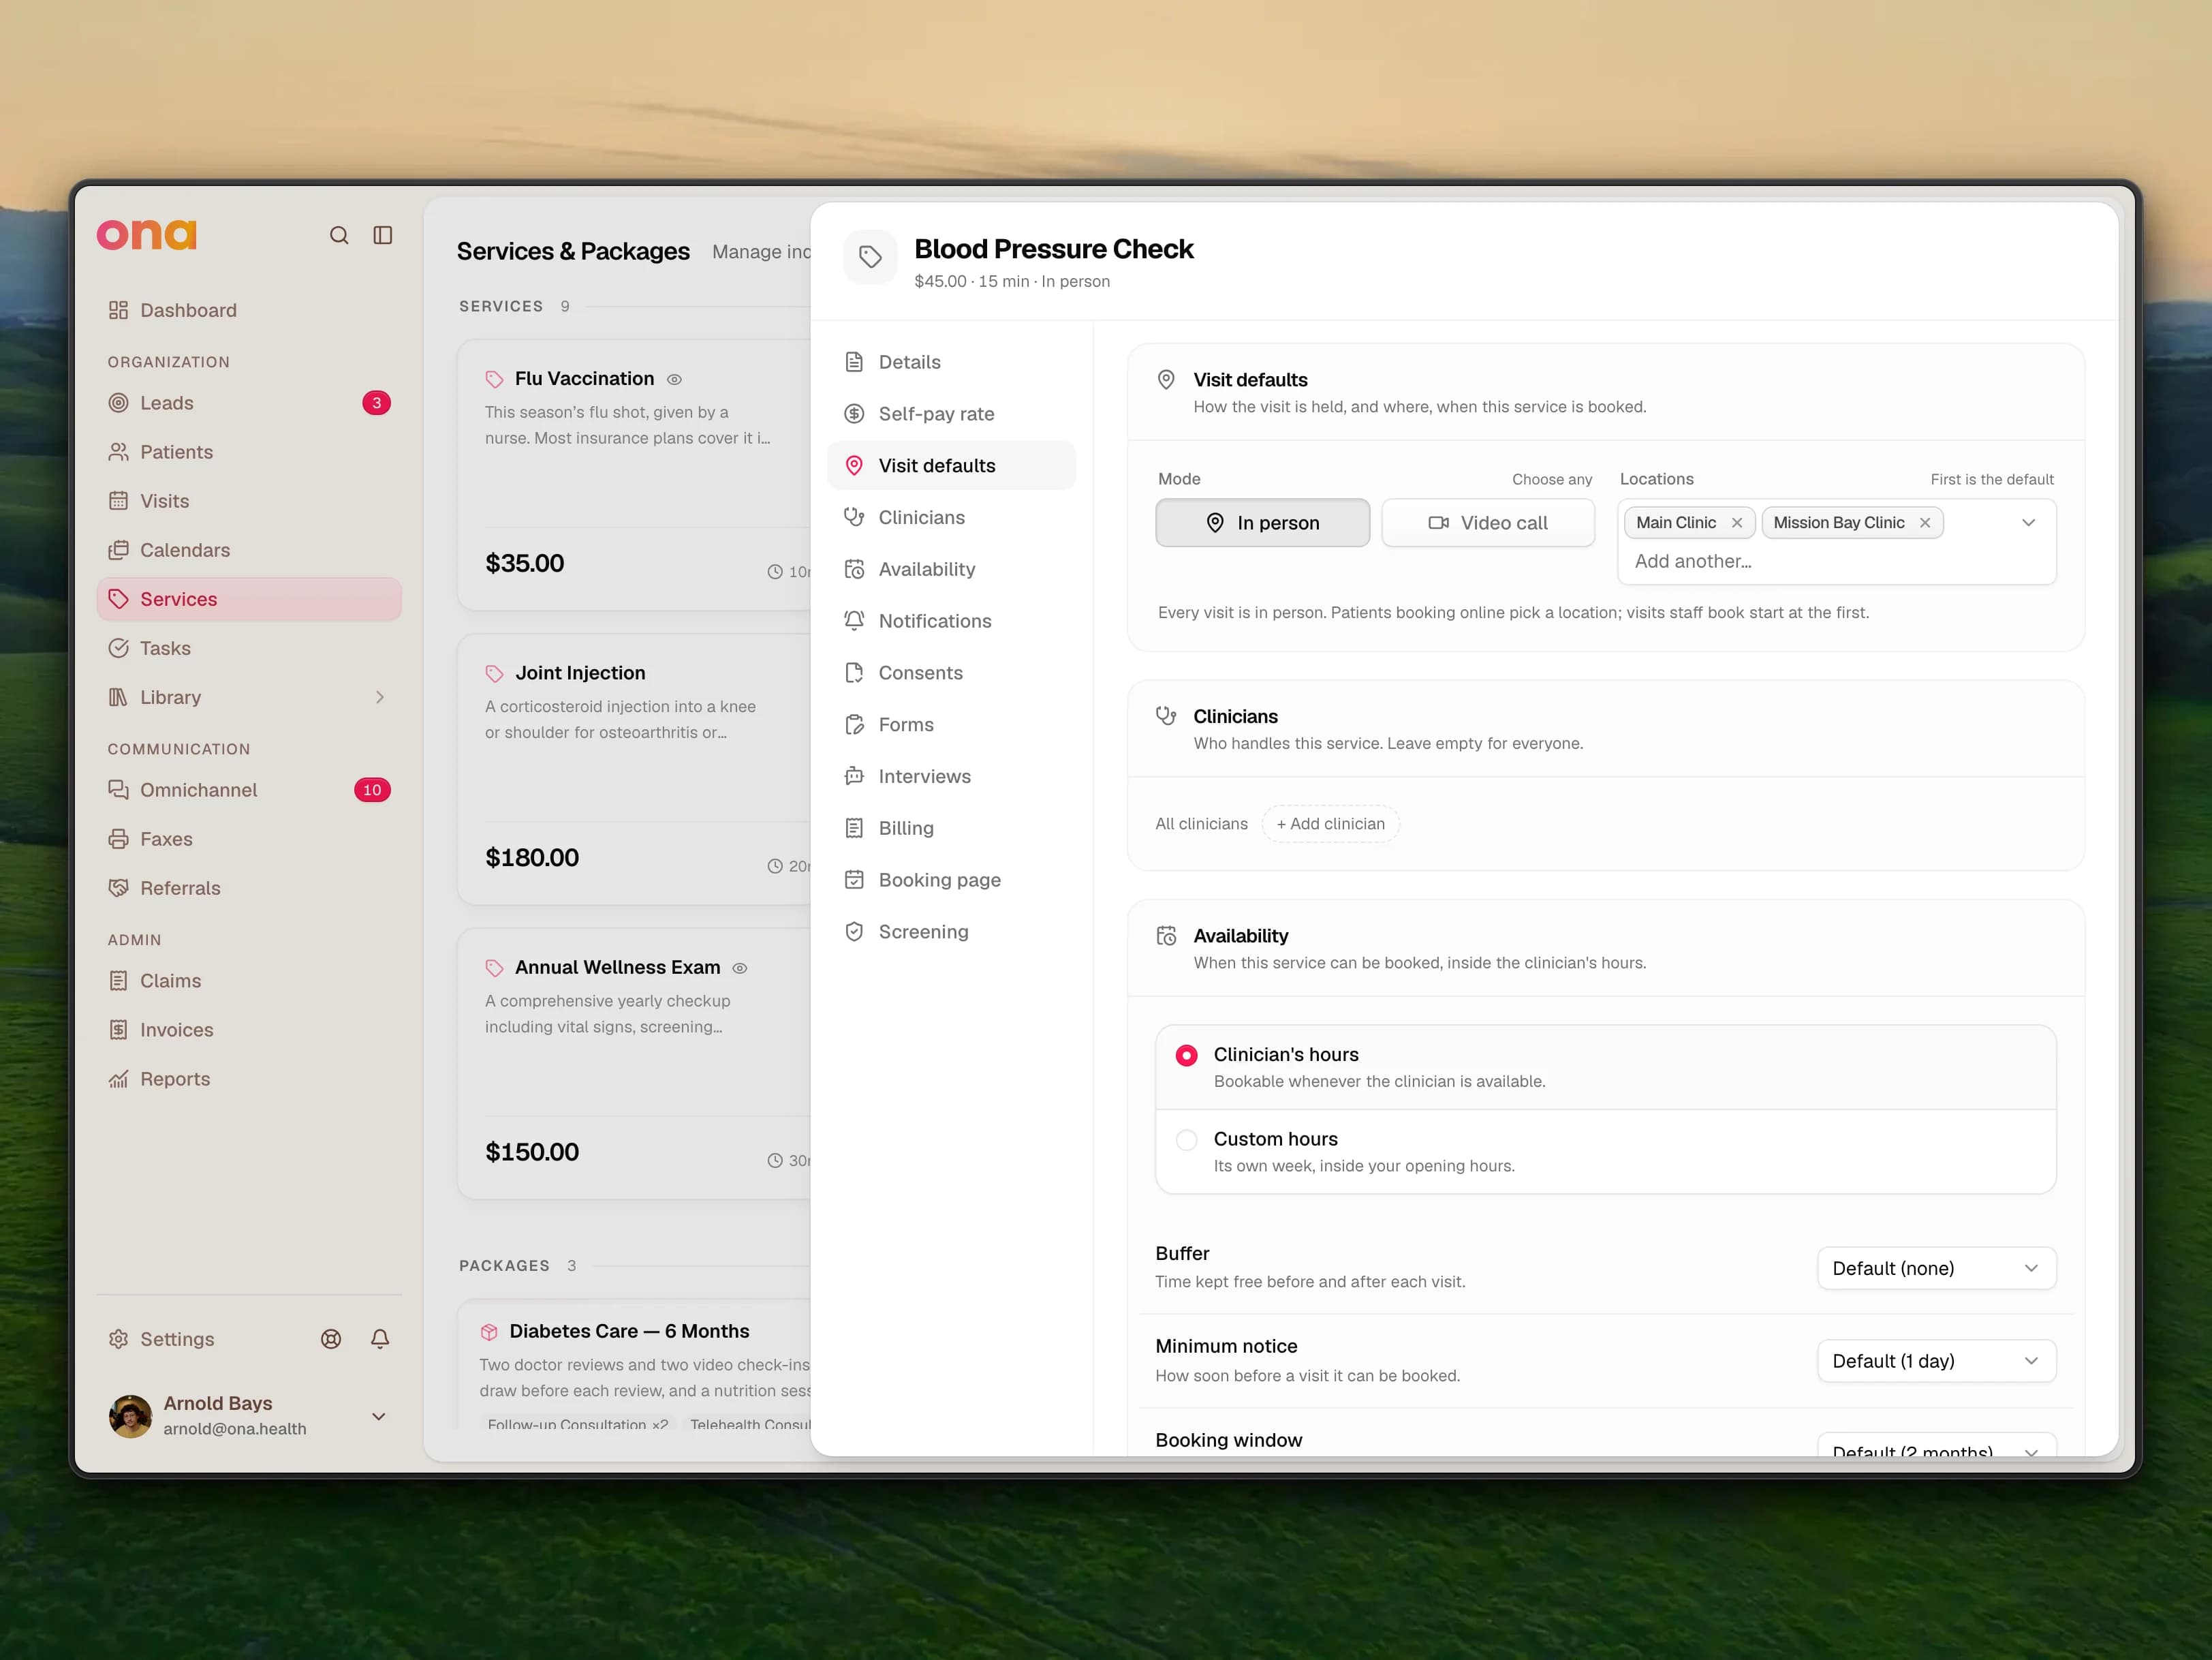Viewport: 2212px width, 1660px height.
Task: Click the Clinicians section stethoscope icon
Action: 1166,716
